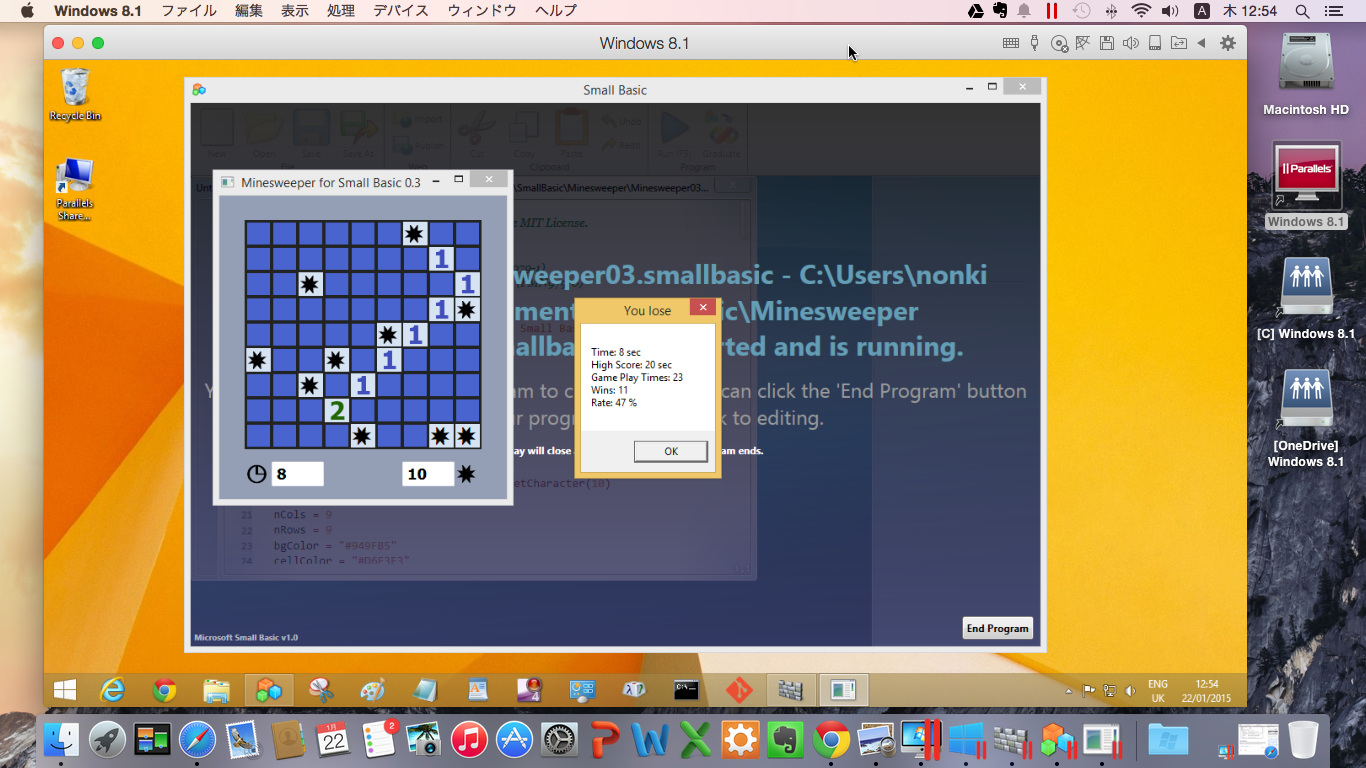This screenshot has height=768, width=1366.
Task: Select the 'High Score: 20 sec' line
Action: pos(632,365)
